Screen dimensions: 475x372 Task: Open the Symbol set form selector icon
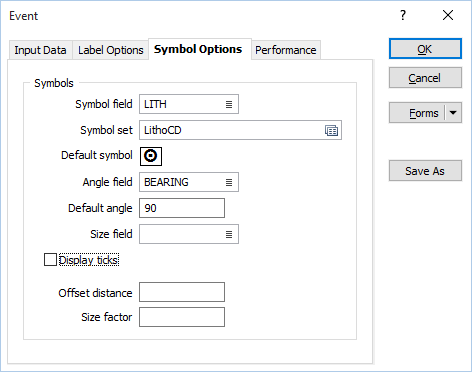pyautogui.click(x=331, y=130)
